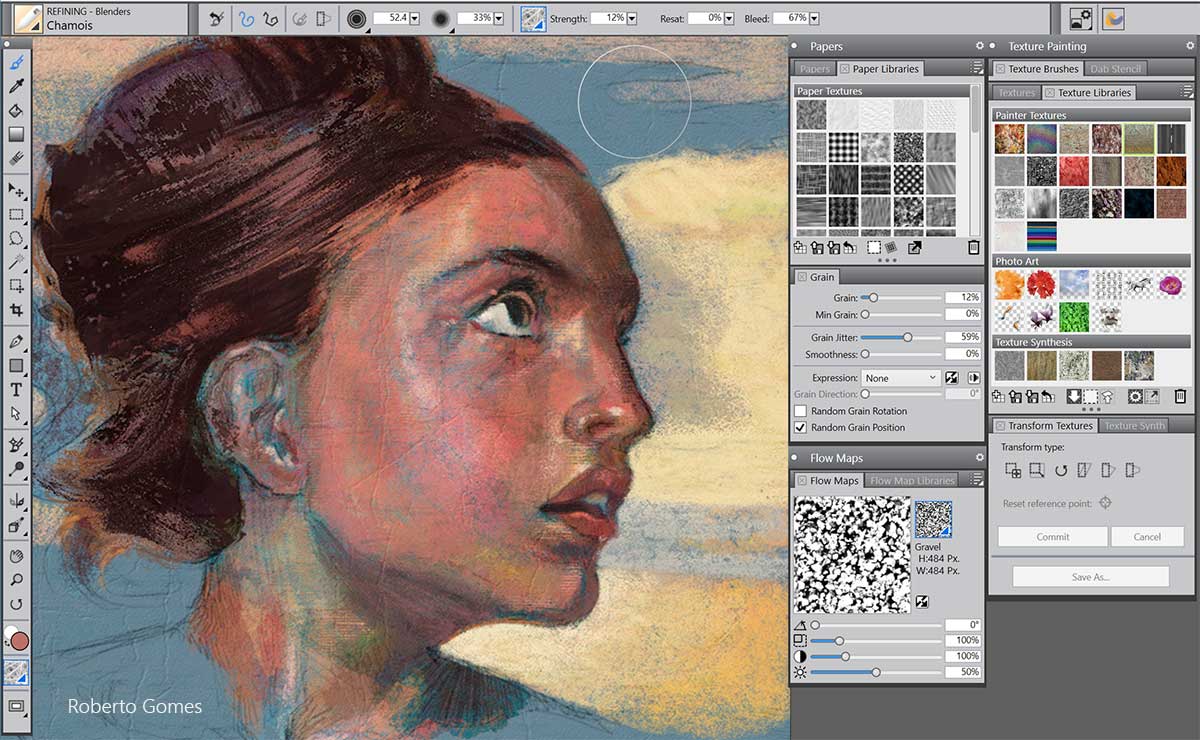Pick the Grabber hand tool

(16, 556)
